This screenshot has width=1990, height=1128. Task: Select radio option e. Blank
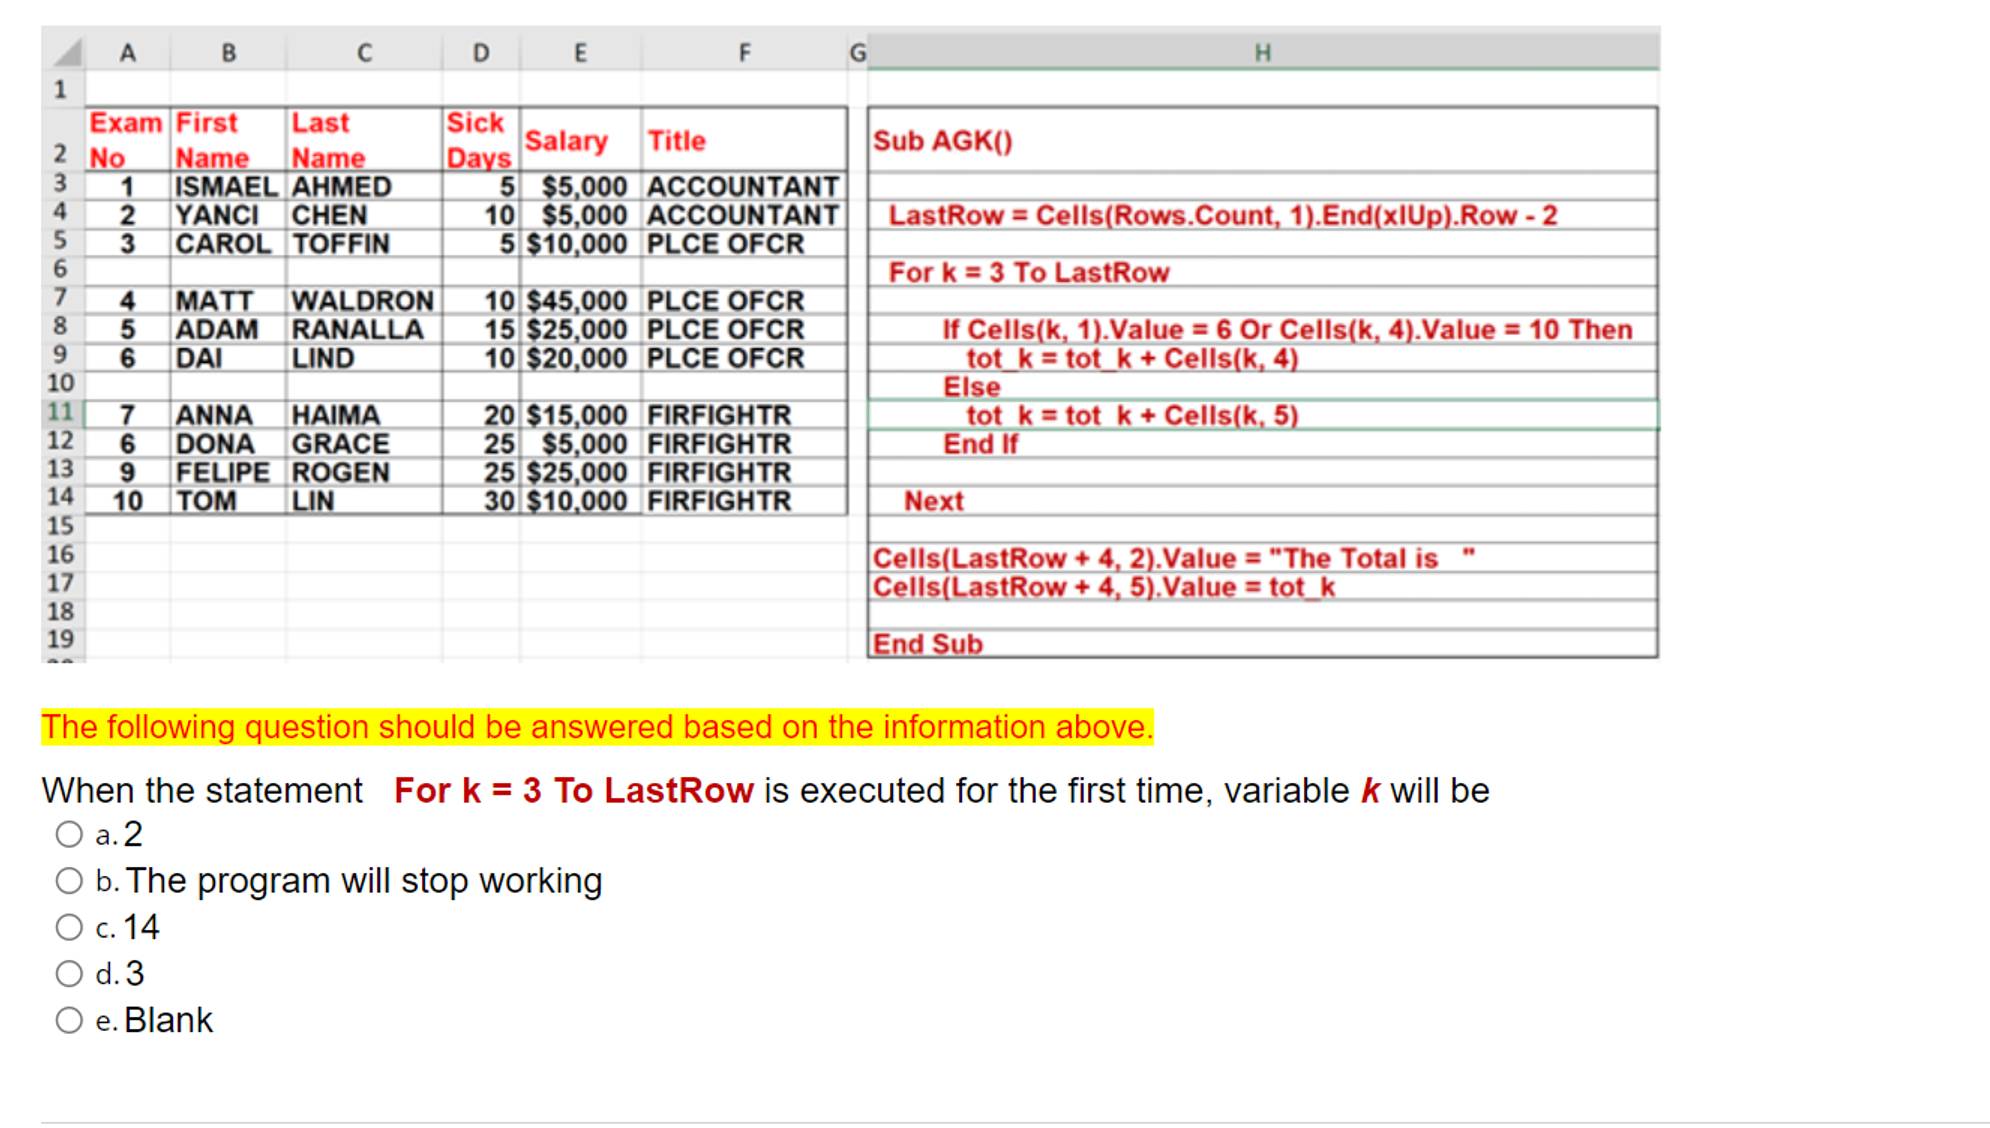[69, 1020]
